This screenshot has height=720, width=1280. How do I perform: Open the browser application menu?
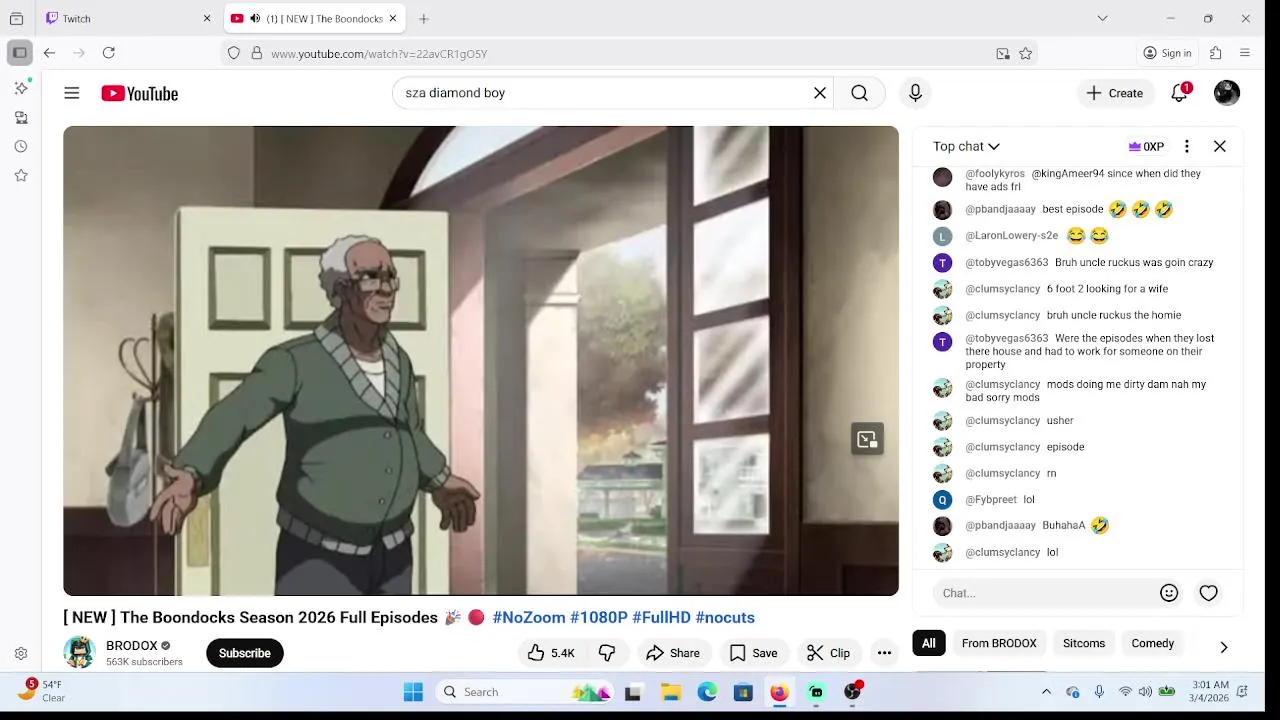pyautogui.click(x=1245, y=53)
